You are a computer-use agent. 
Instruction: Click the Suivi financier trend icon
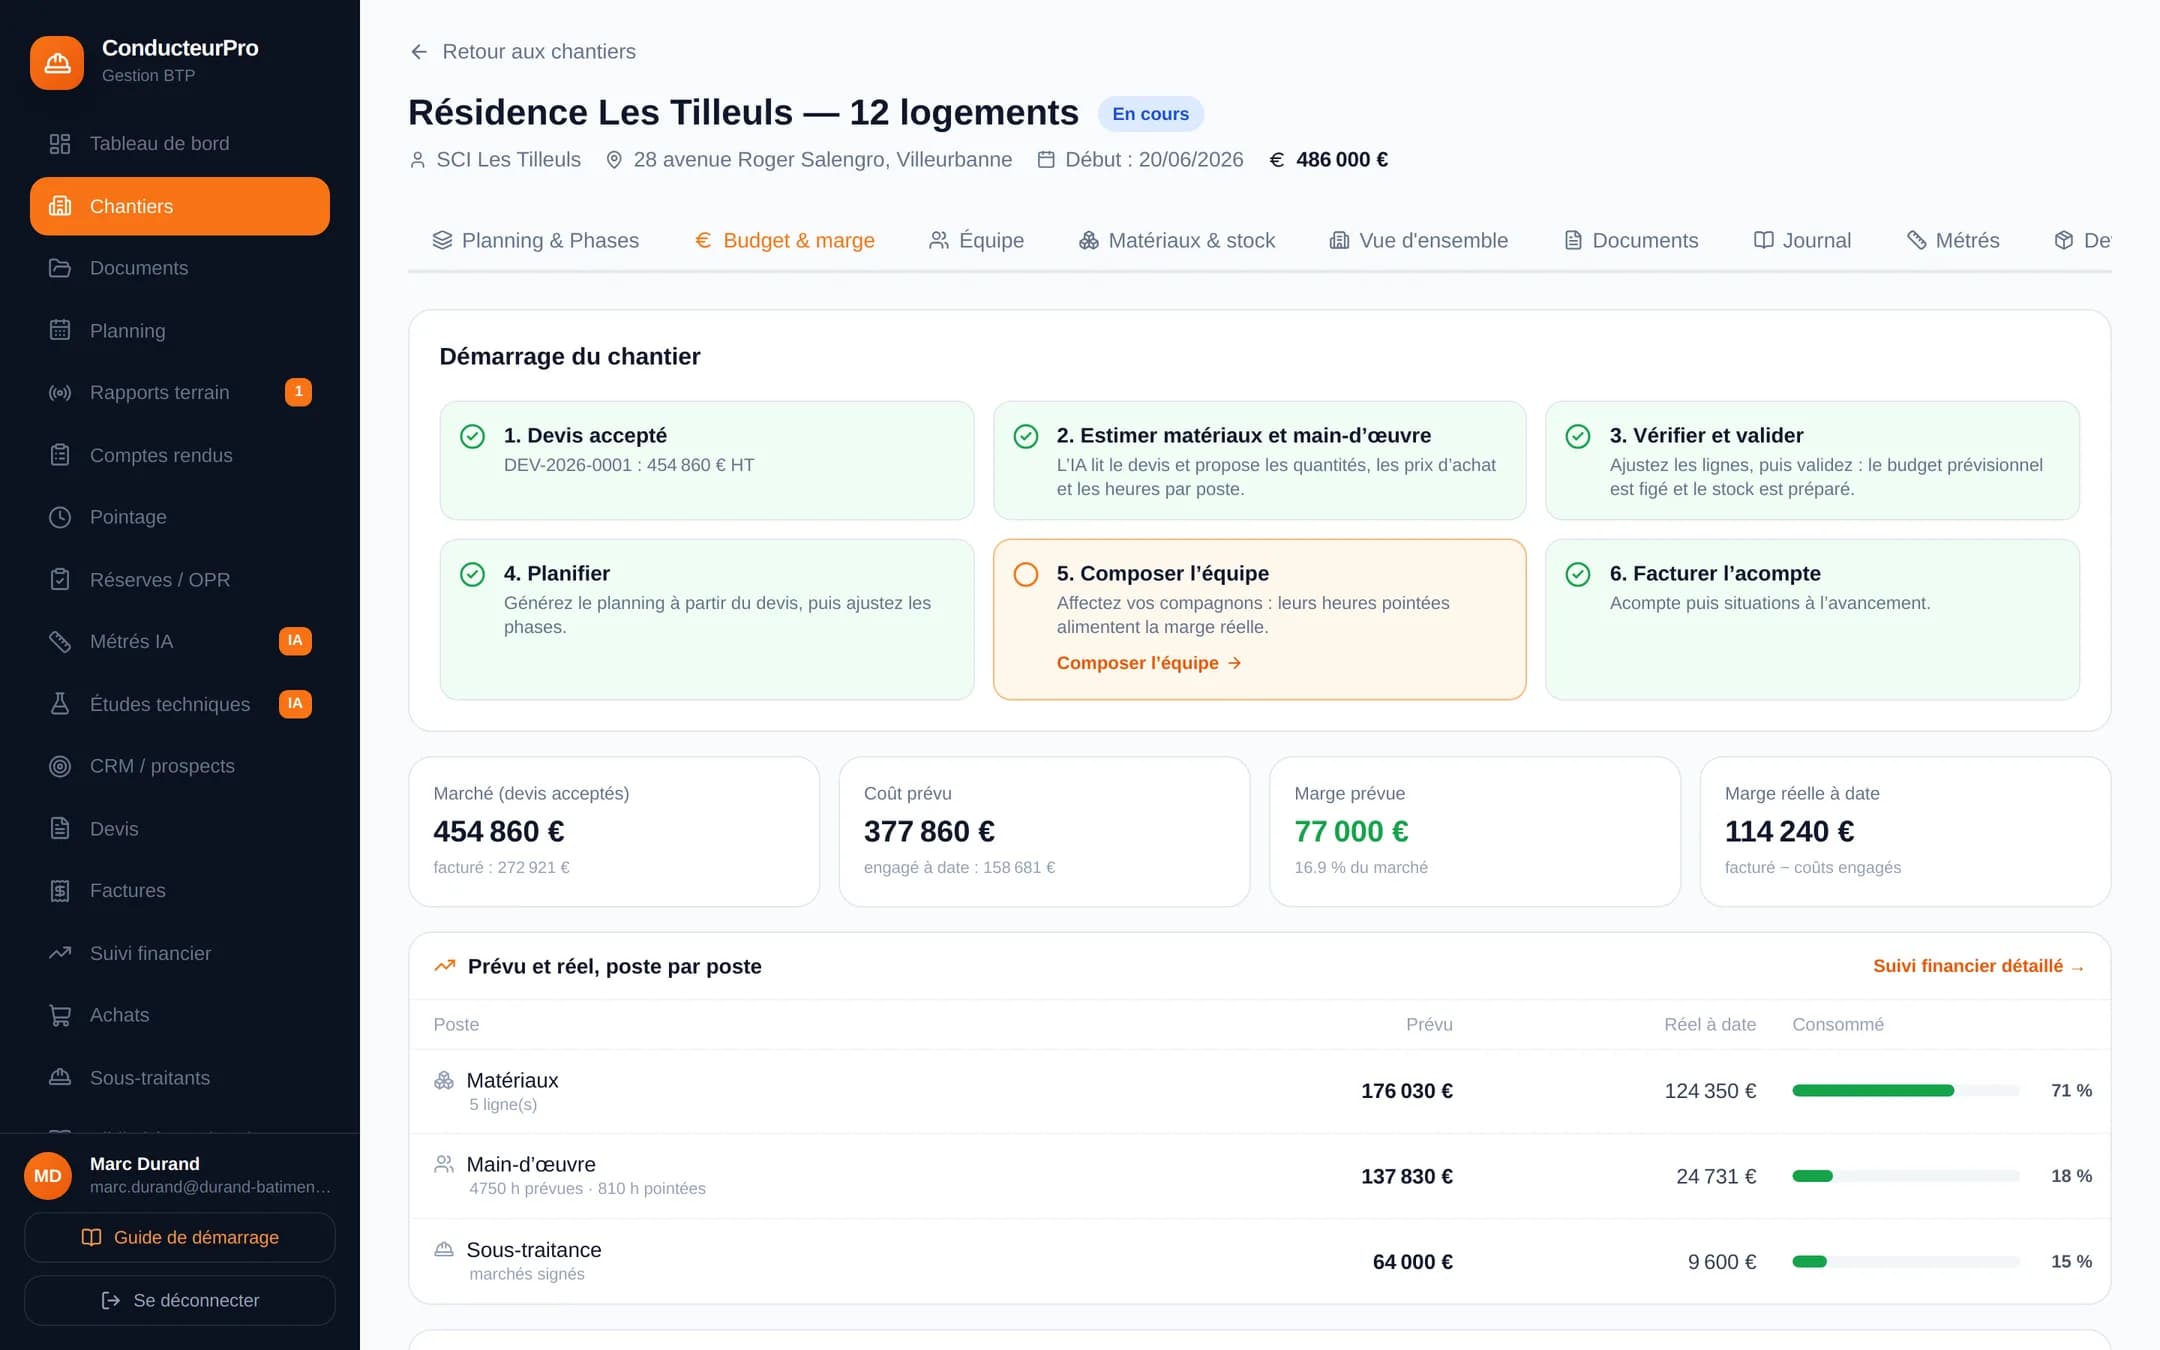click(60, 953)
